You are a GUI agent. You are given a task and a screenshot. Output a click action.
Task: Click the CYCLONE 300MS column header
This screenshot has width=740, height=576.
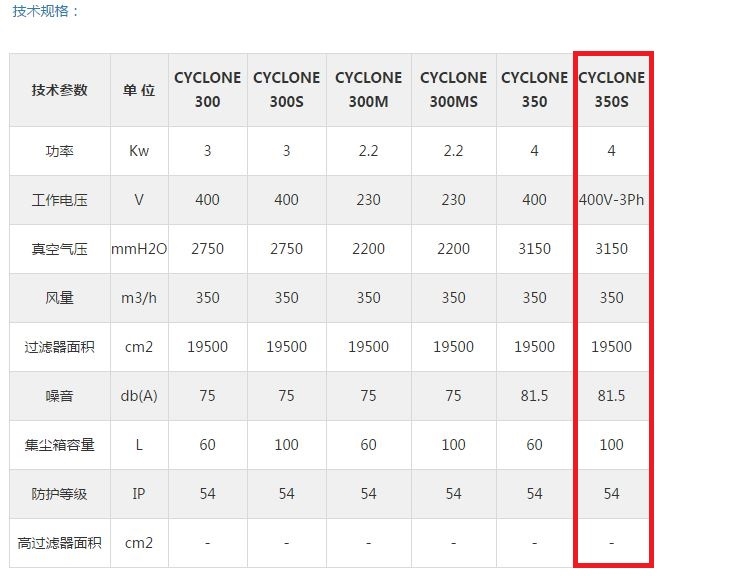point(454,90)
